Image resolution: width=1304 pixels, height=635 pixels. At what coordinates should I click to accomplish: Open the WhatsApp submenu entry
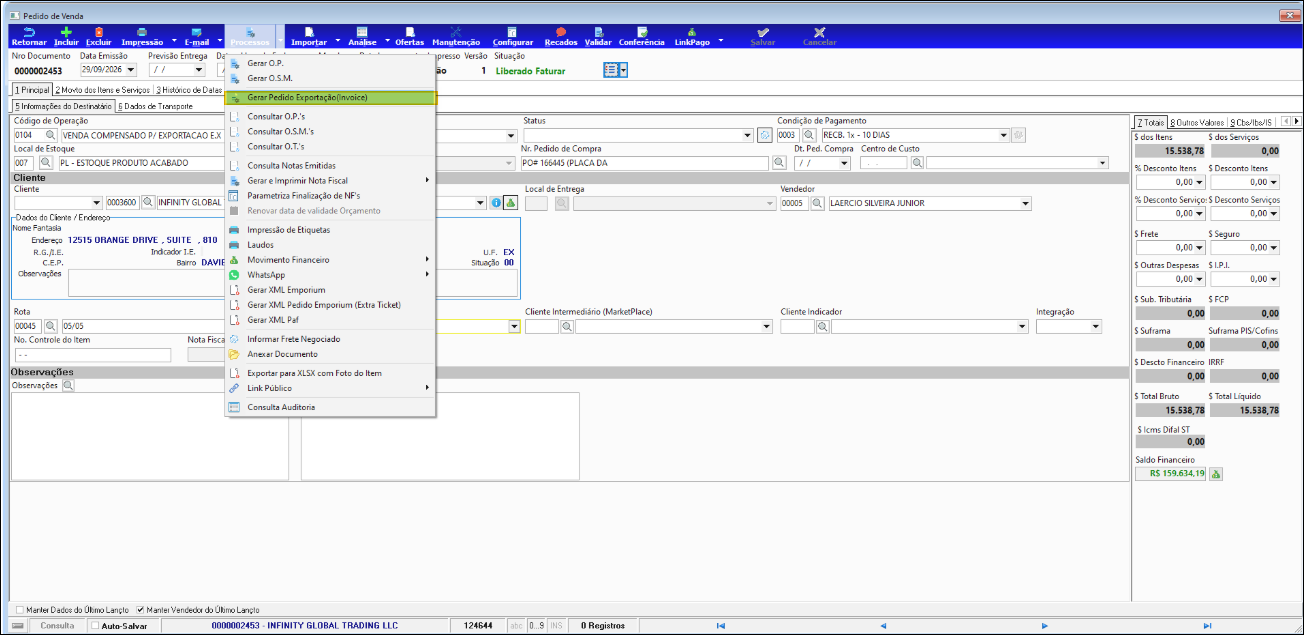(331, 274)
